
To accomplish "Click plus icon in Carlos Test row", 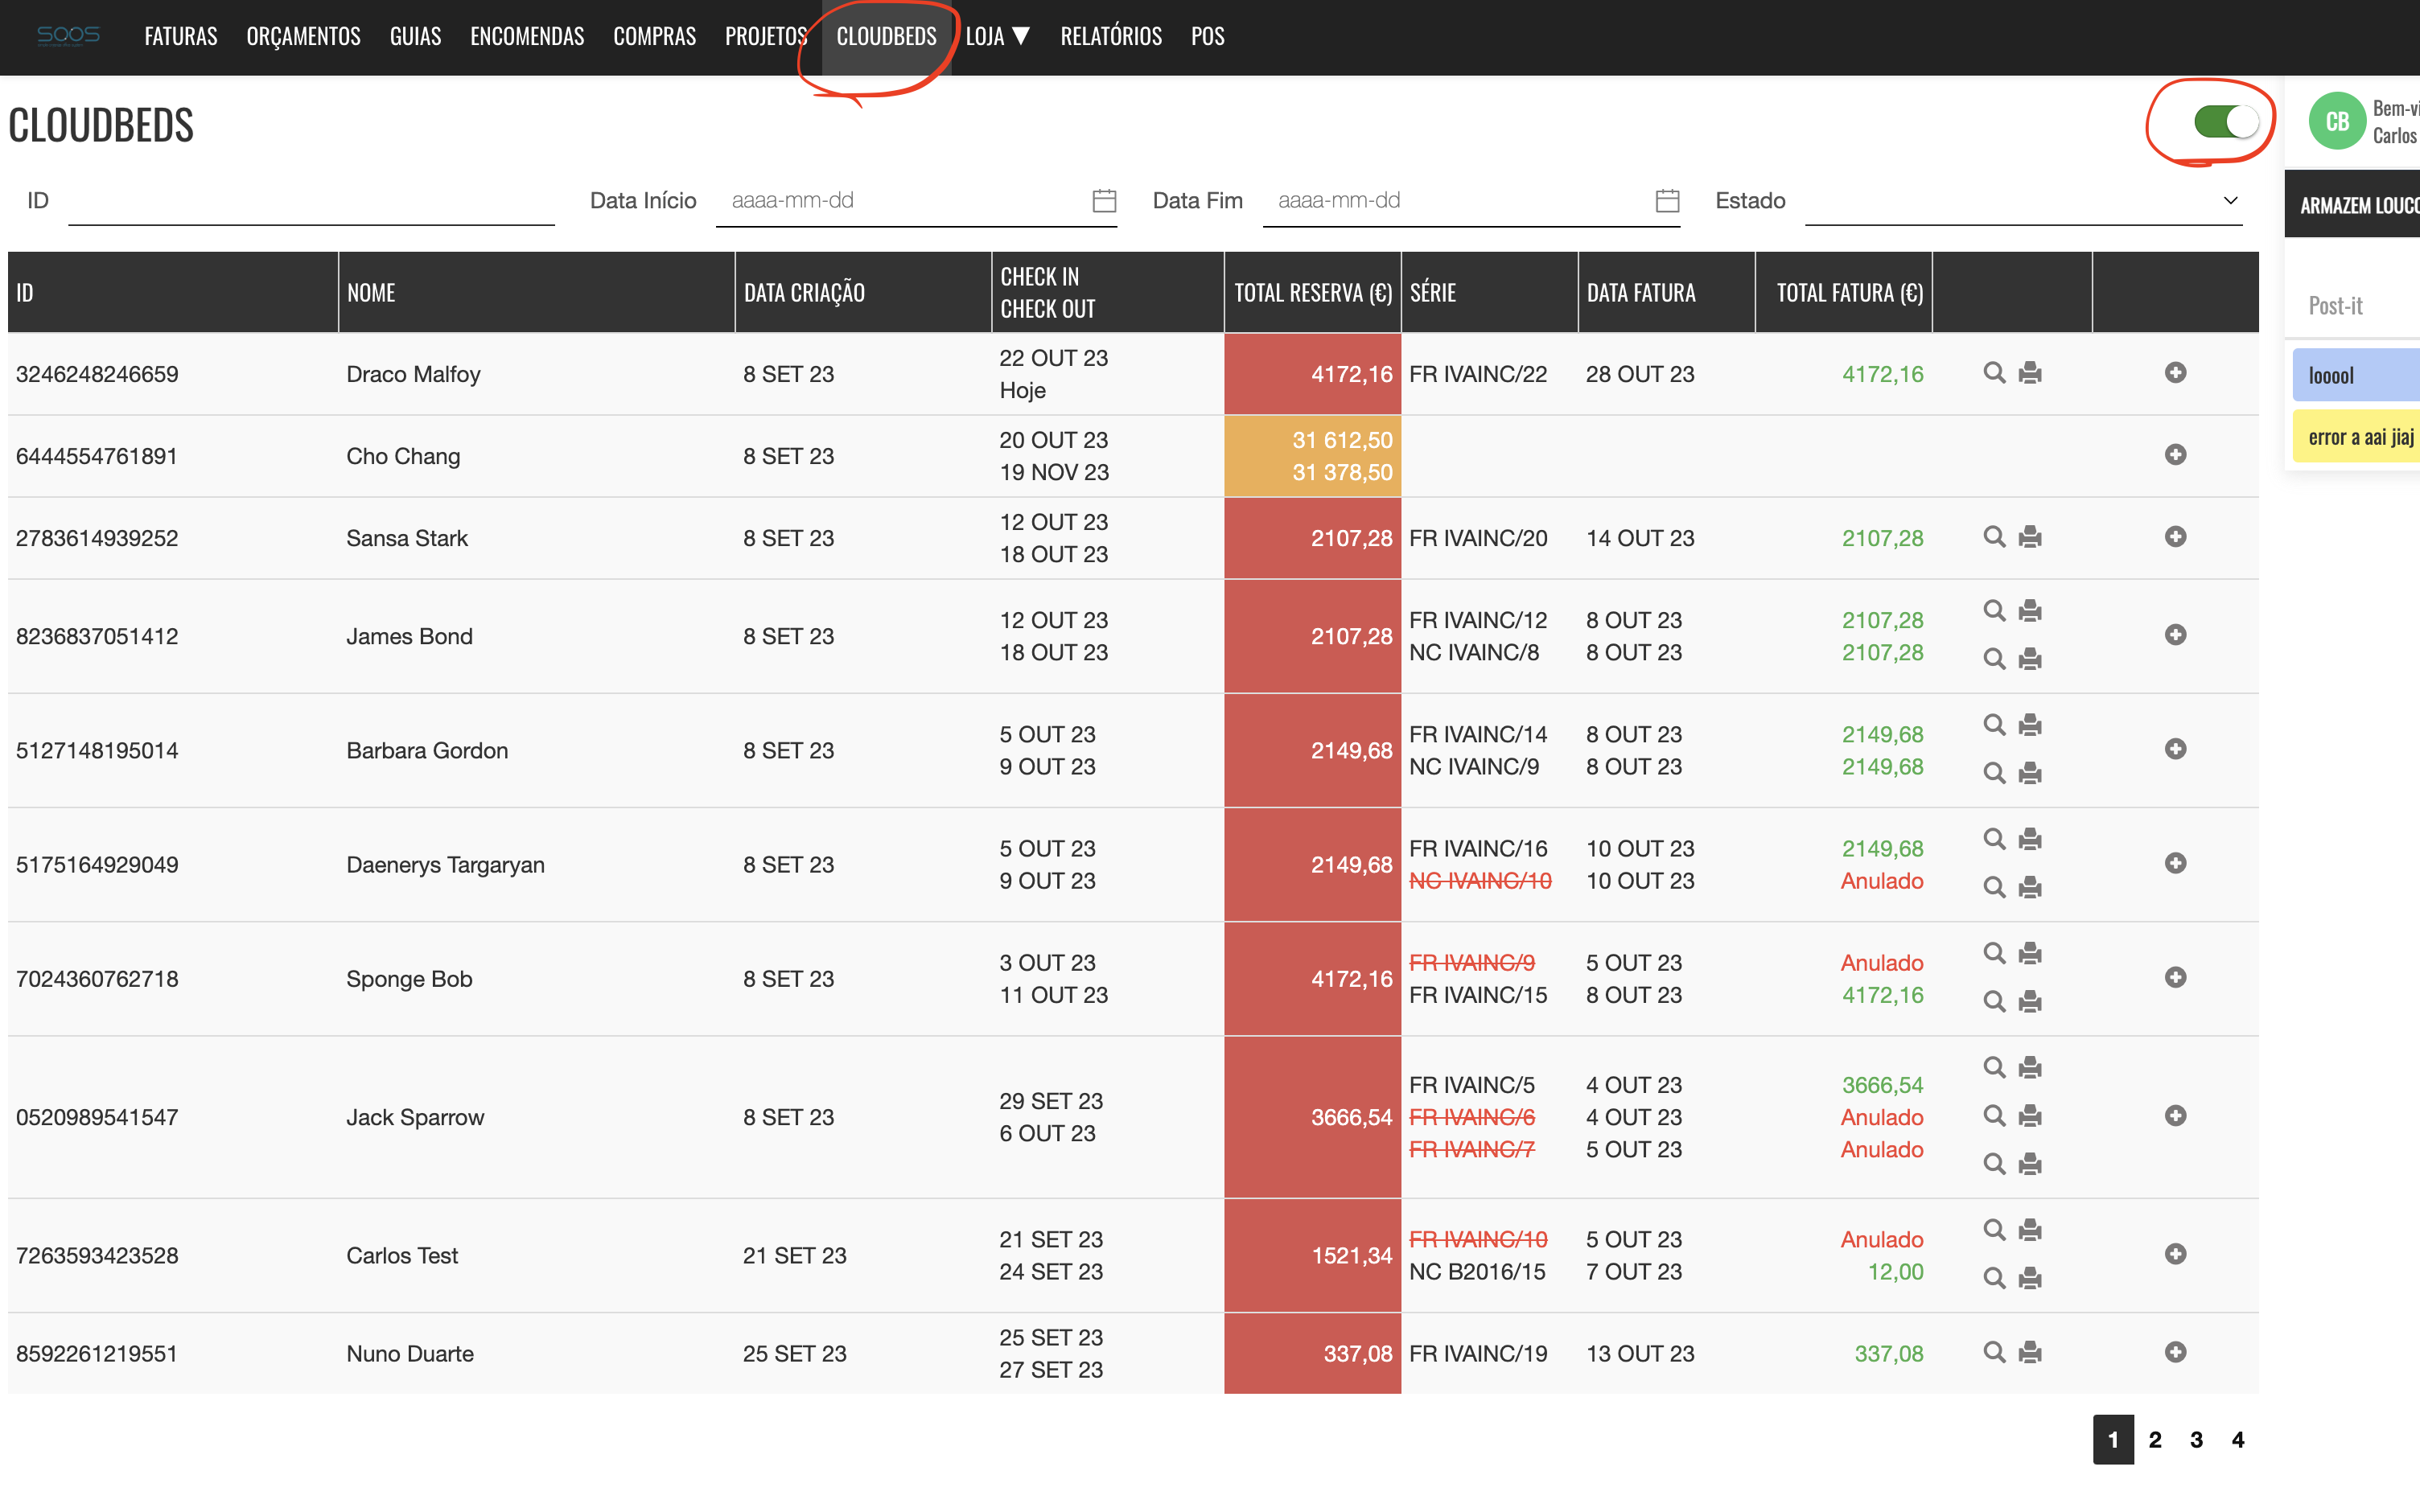I will pos(2175,1254).
